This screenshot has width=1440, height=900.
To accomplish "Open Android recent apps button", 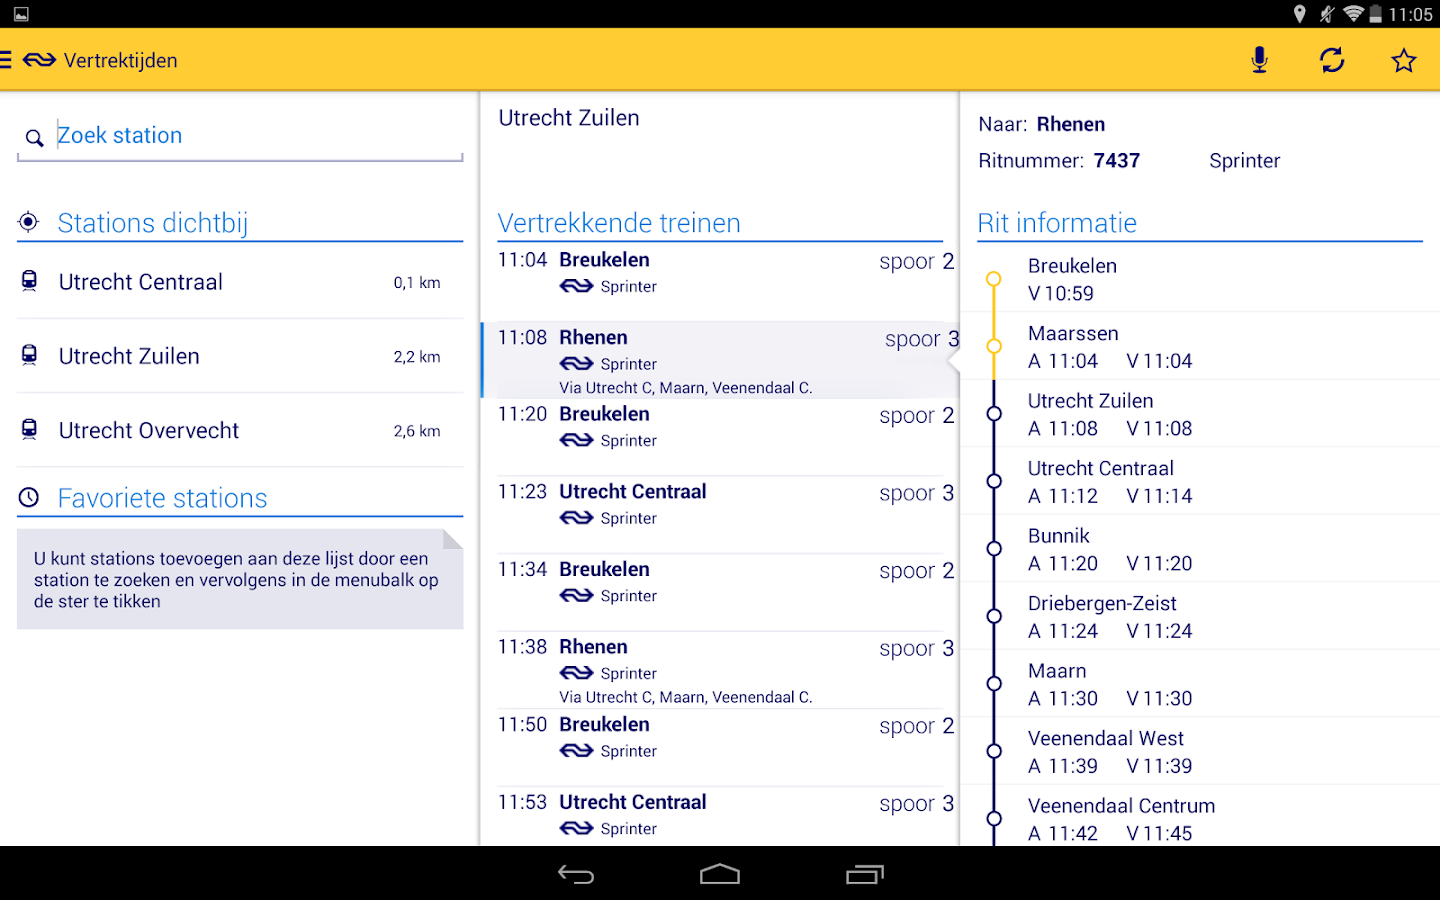I will (865, 875).
